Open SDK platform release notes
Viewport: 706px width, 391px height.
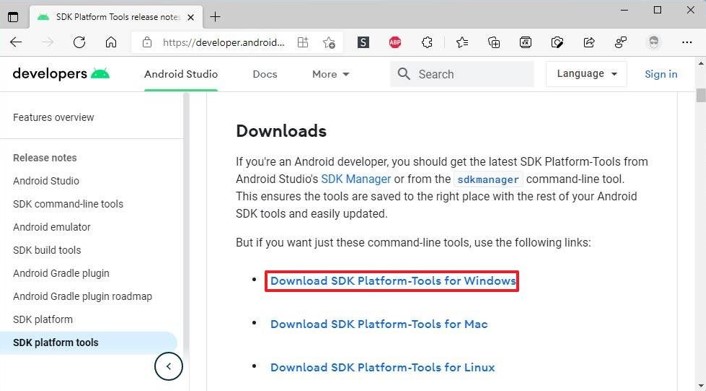coord(43,319)
